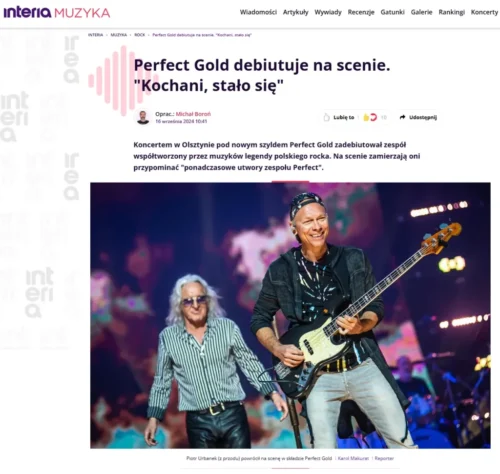Open the Gatunki navigation item
Viewport: 500px width, 474px height.
coord(392,12)
